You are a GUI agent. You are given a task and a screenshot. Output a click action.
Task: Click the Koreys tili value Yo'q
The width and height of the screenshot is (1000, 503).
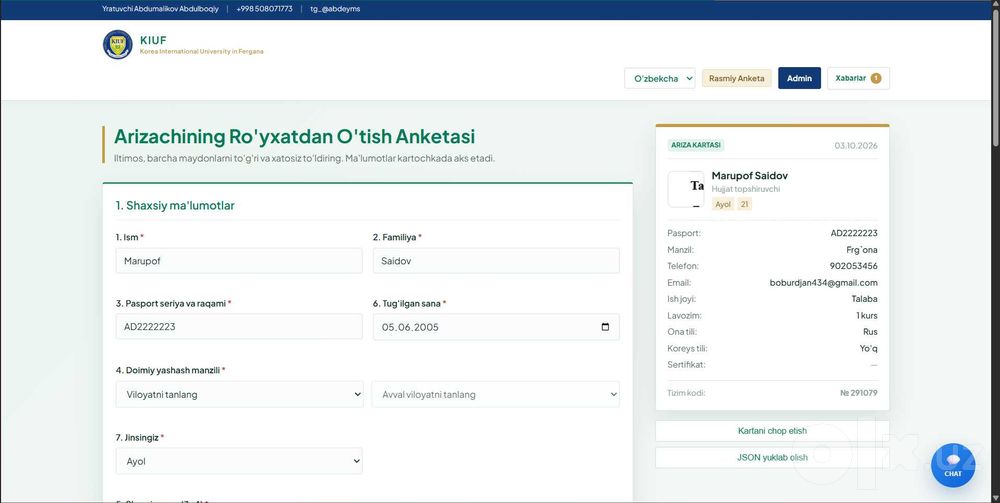(869, 348)
